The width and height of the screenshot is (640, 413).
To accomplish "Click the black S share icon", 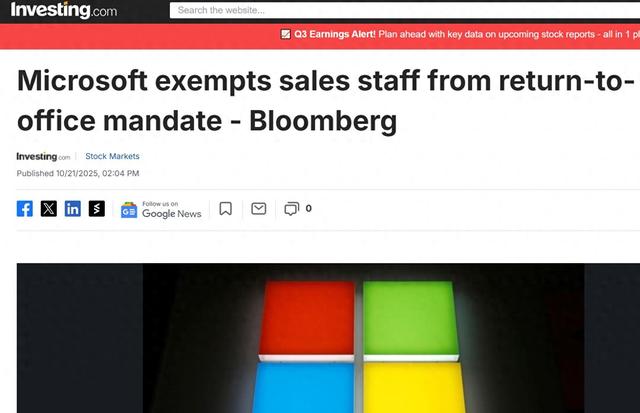I will tap(97, 209).
